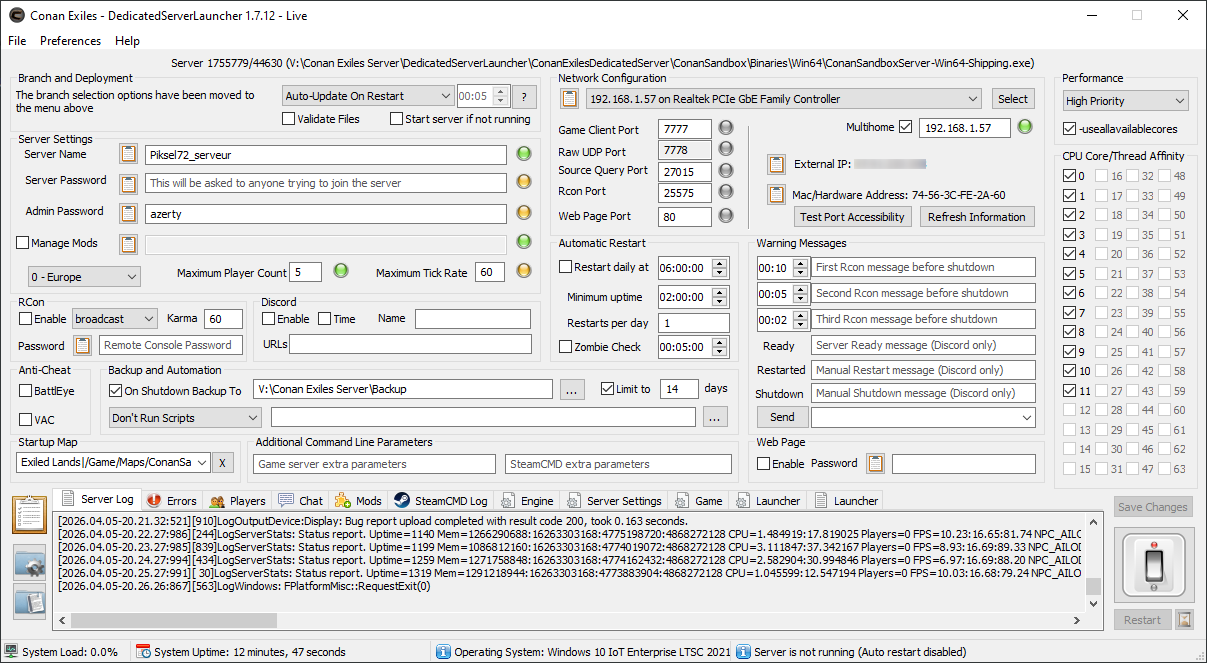This screenshot has height=663, width=1207.
Task: Click the server power switch button
Action: click(x=1153, y=567)
